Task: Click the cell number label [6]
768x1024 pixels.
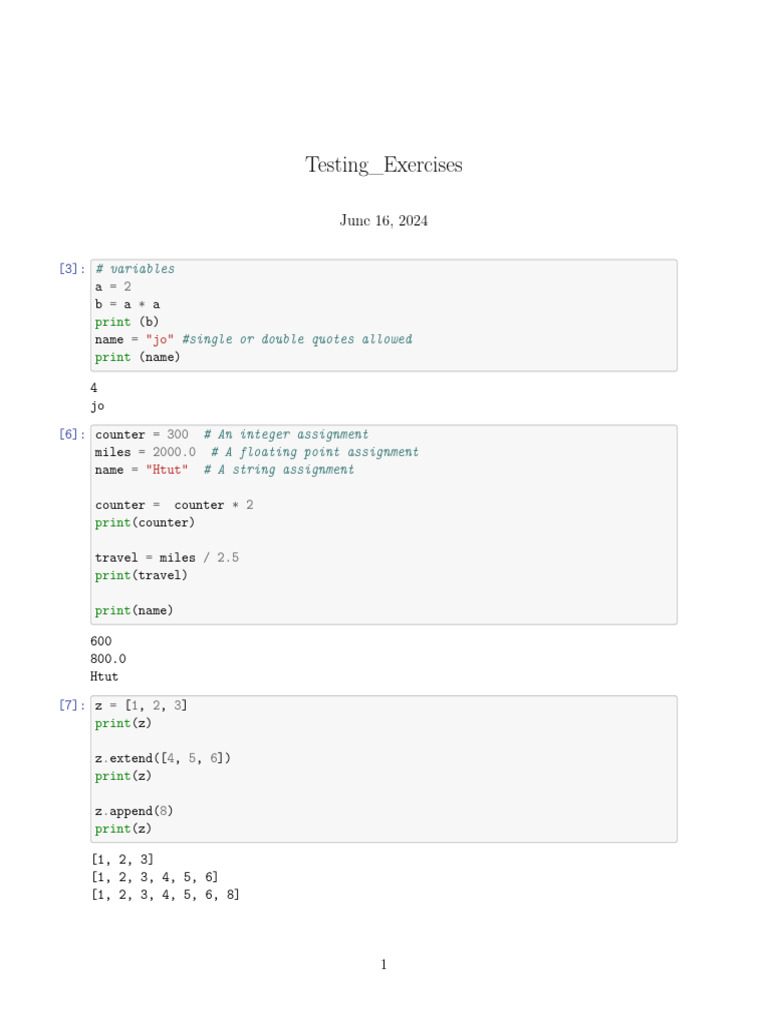Action: pos(71,435)
